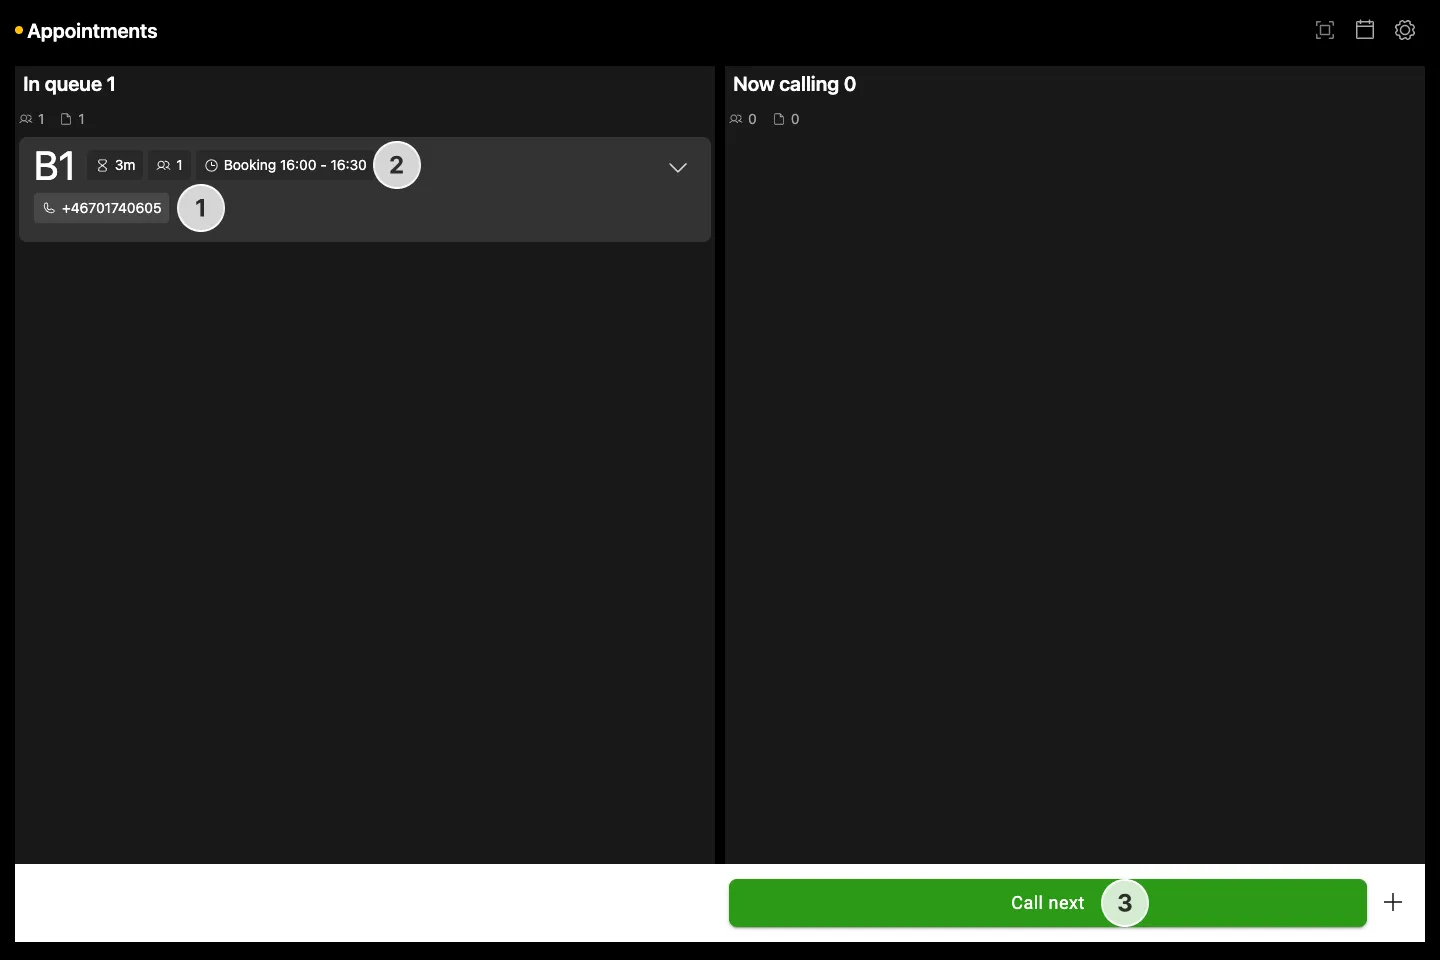Click document count icon under Now calling
1440x960 pixels.
click(x=779, y=119)
